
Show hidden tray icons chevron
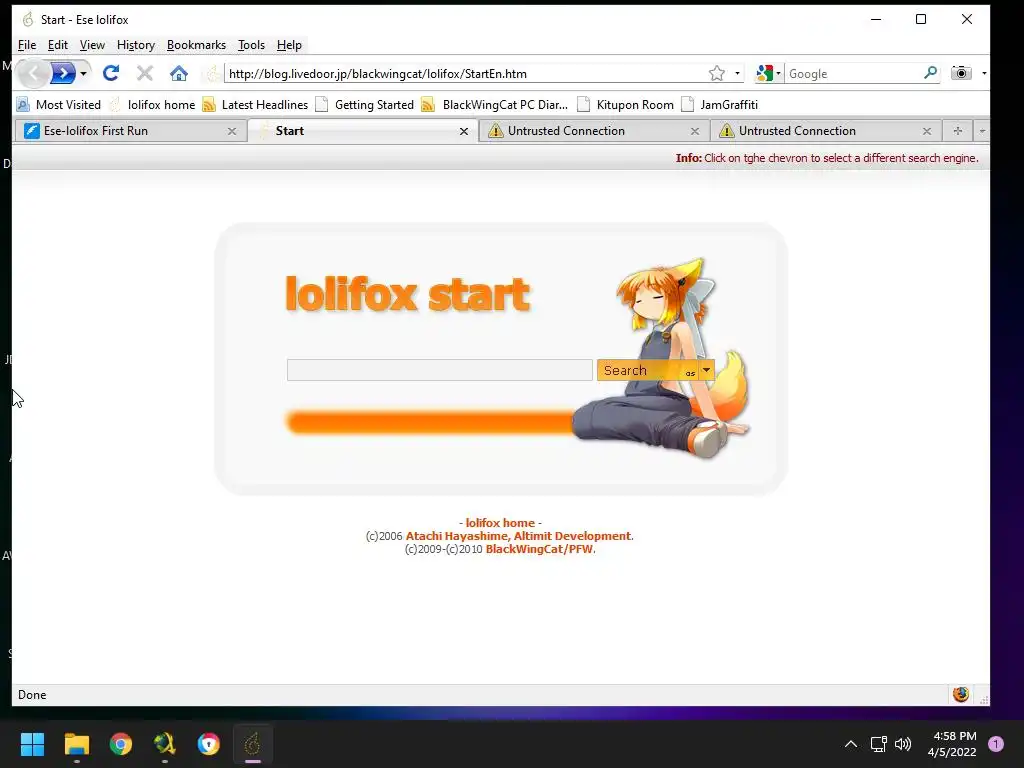850,744
